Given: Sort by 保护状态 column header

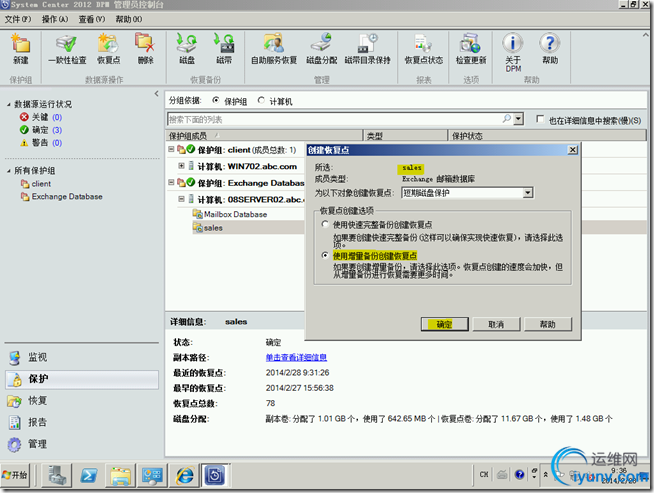Looking at the screenshot, I should click(x=547, y=136).
